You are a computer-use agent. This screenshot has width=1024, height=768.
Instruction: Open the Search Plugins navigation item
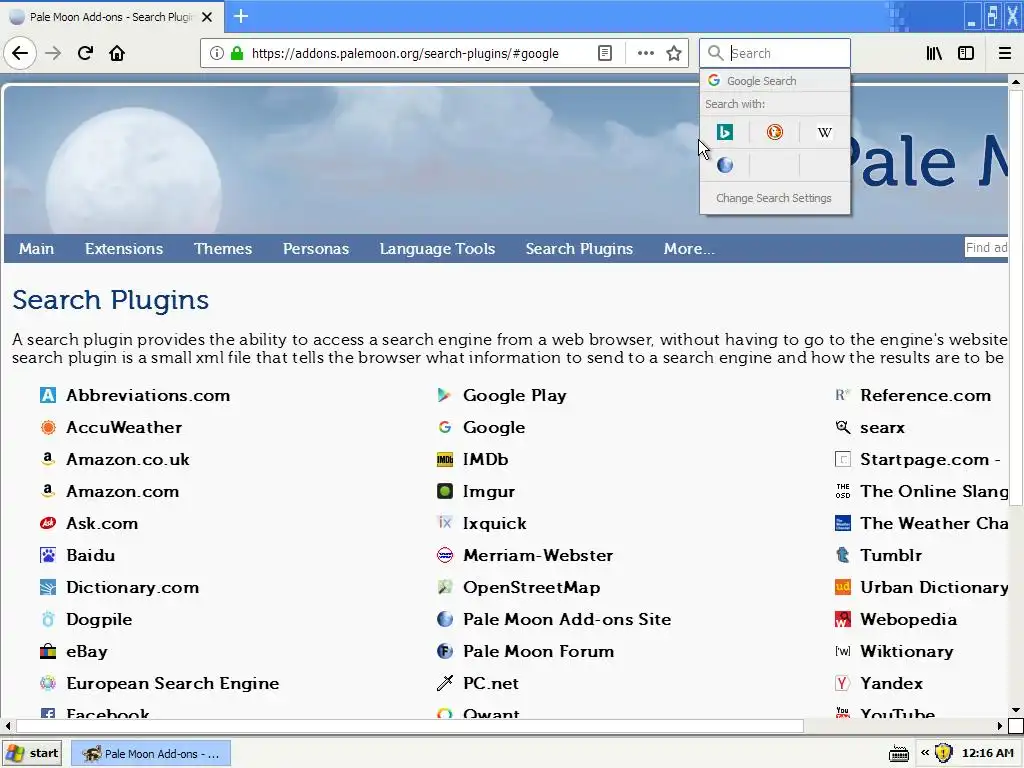[x=579, y=249]
